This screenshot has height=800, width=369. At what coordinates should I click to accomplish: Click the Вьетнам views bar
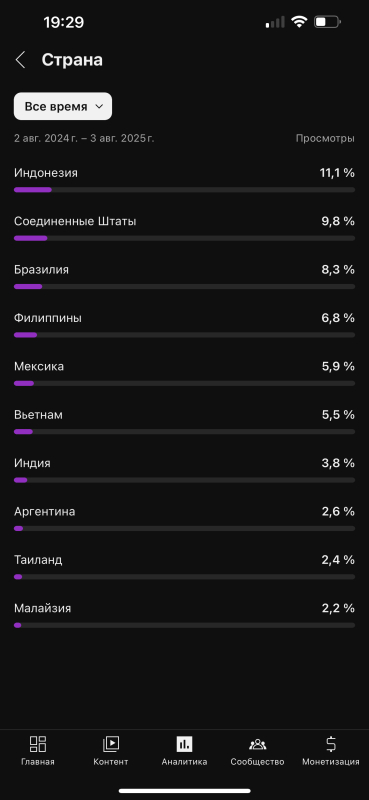tap(184, 432)
